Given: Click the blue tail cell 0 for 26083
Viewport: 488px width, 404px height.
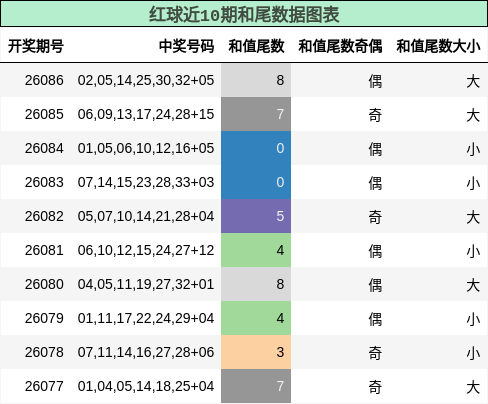Looking at the screenshot, I should (x=256, y=182).
